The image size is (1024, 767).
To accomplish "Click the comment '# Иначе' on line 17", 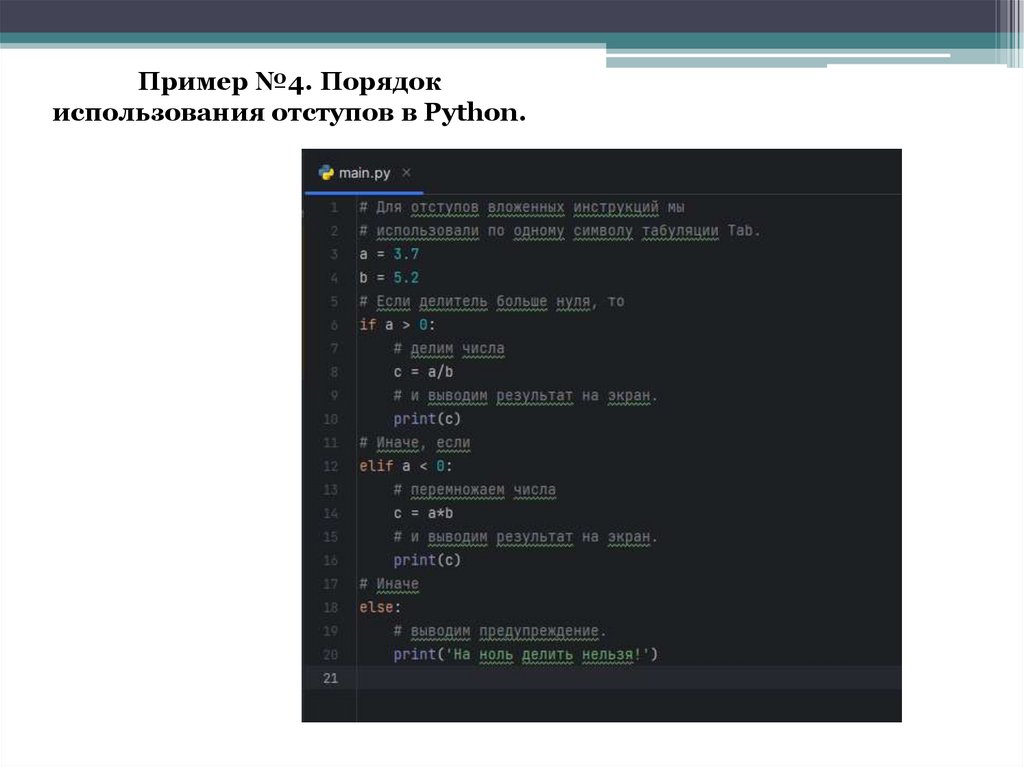I will point(389,584).
